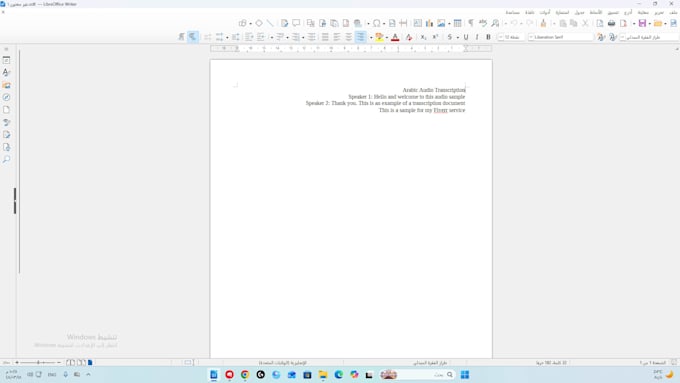Click the Insert Image icon
This screenshot has height=383, width=680.
441,23
